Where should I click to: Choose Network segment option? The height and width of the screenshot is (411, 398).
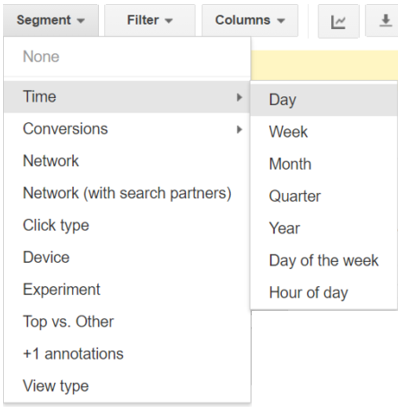tap(127, 161)
